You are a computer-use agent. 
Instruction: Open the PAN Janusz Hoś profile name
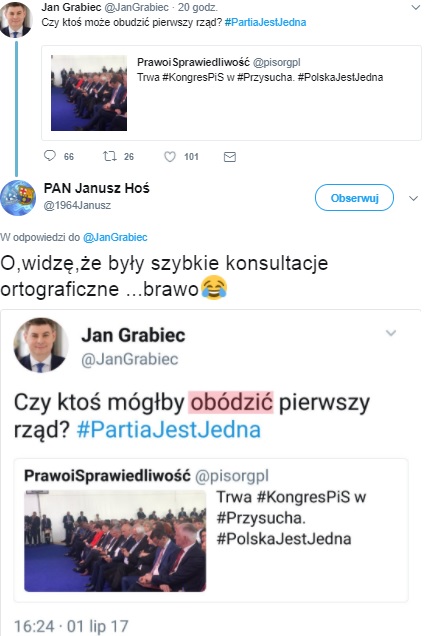click(96, 188)
